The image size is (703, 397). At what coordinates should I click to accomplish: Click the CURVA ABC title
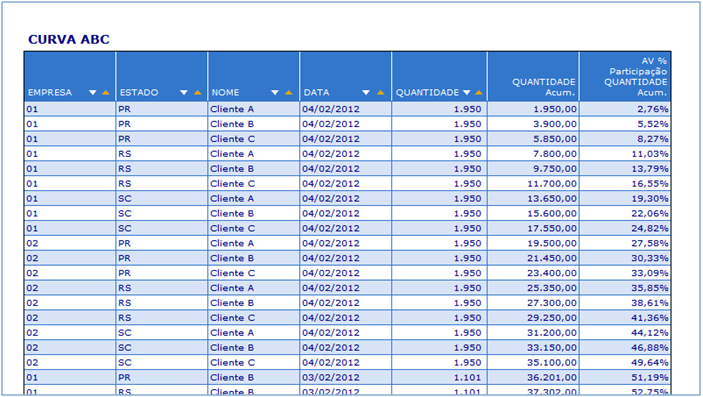click(69, 39)
